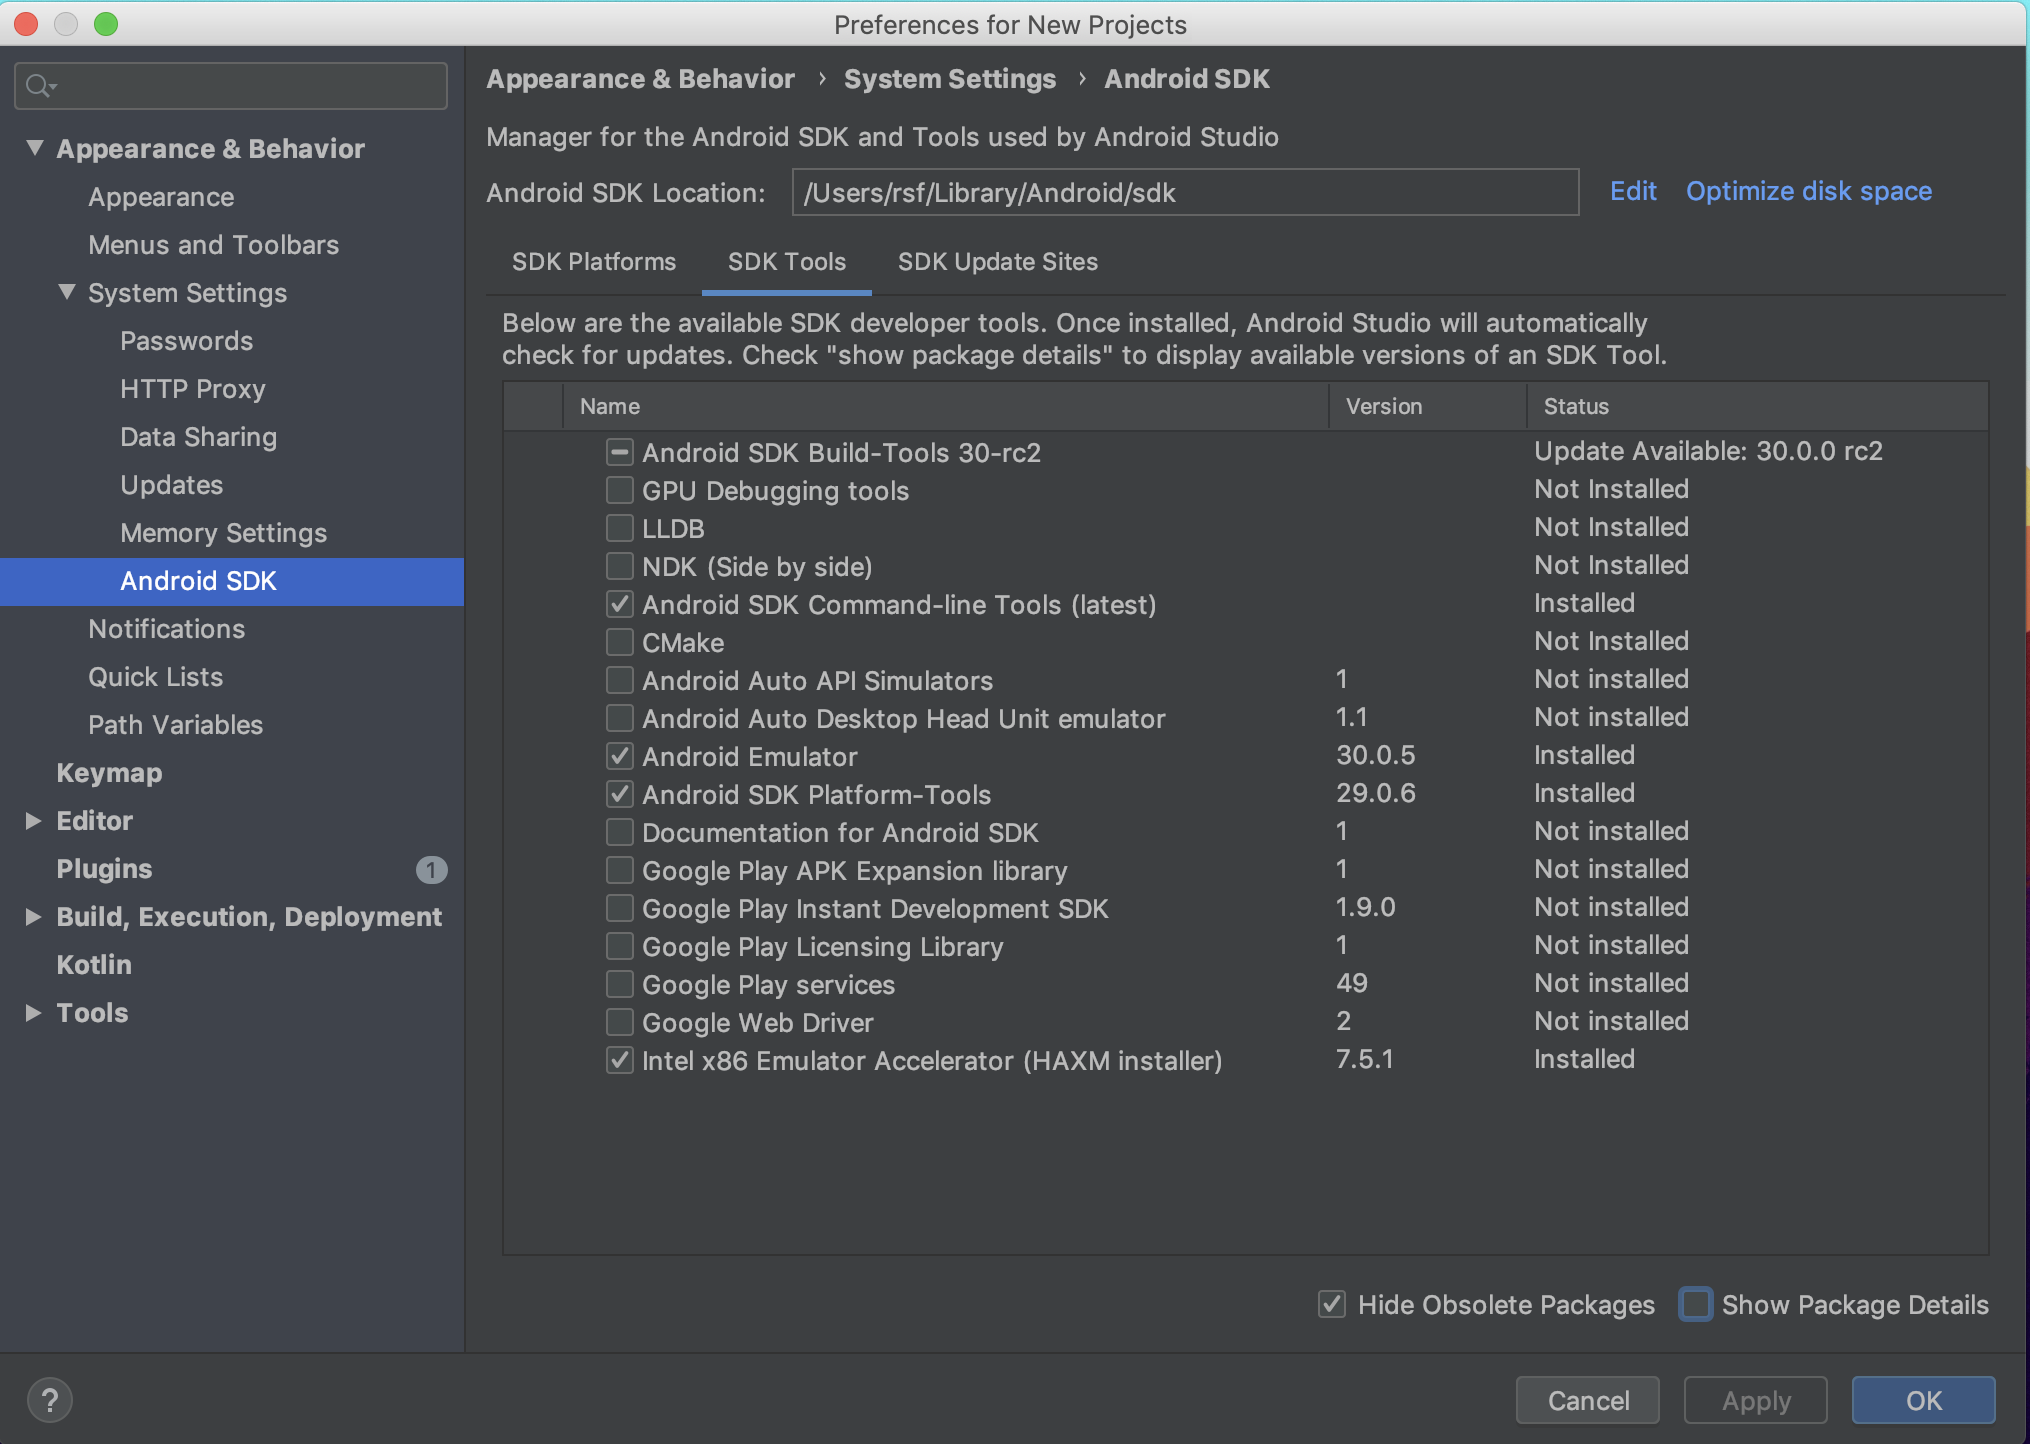Screen dimensions: 2030x1444
Task: Click Optimize disk space link
Action: click(1809, 191)
